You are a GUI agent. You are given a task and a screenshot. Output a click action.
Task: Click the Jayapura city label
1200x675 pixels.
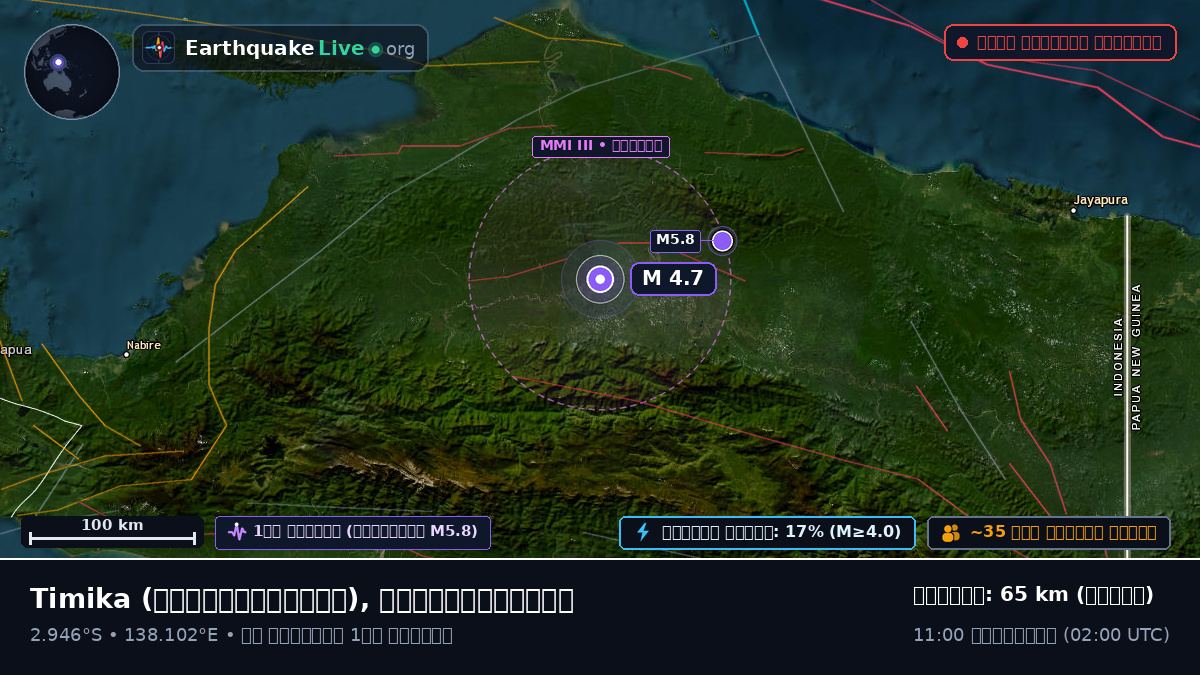[x=1100, y=200]
